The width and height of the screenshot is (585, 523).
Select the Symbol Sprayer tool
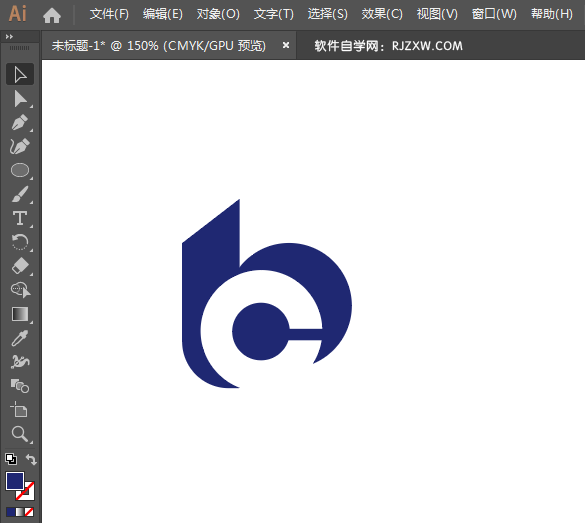click(20, 362)
